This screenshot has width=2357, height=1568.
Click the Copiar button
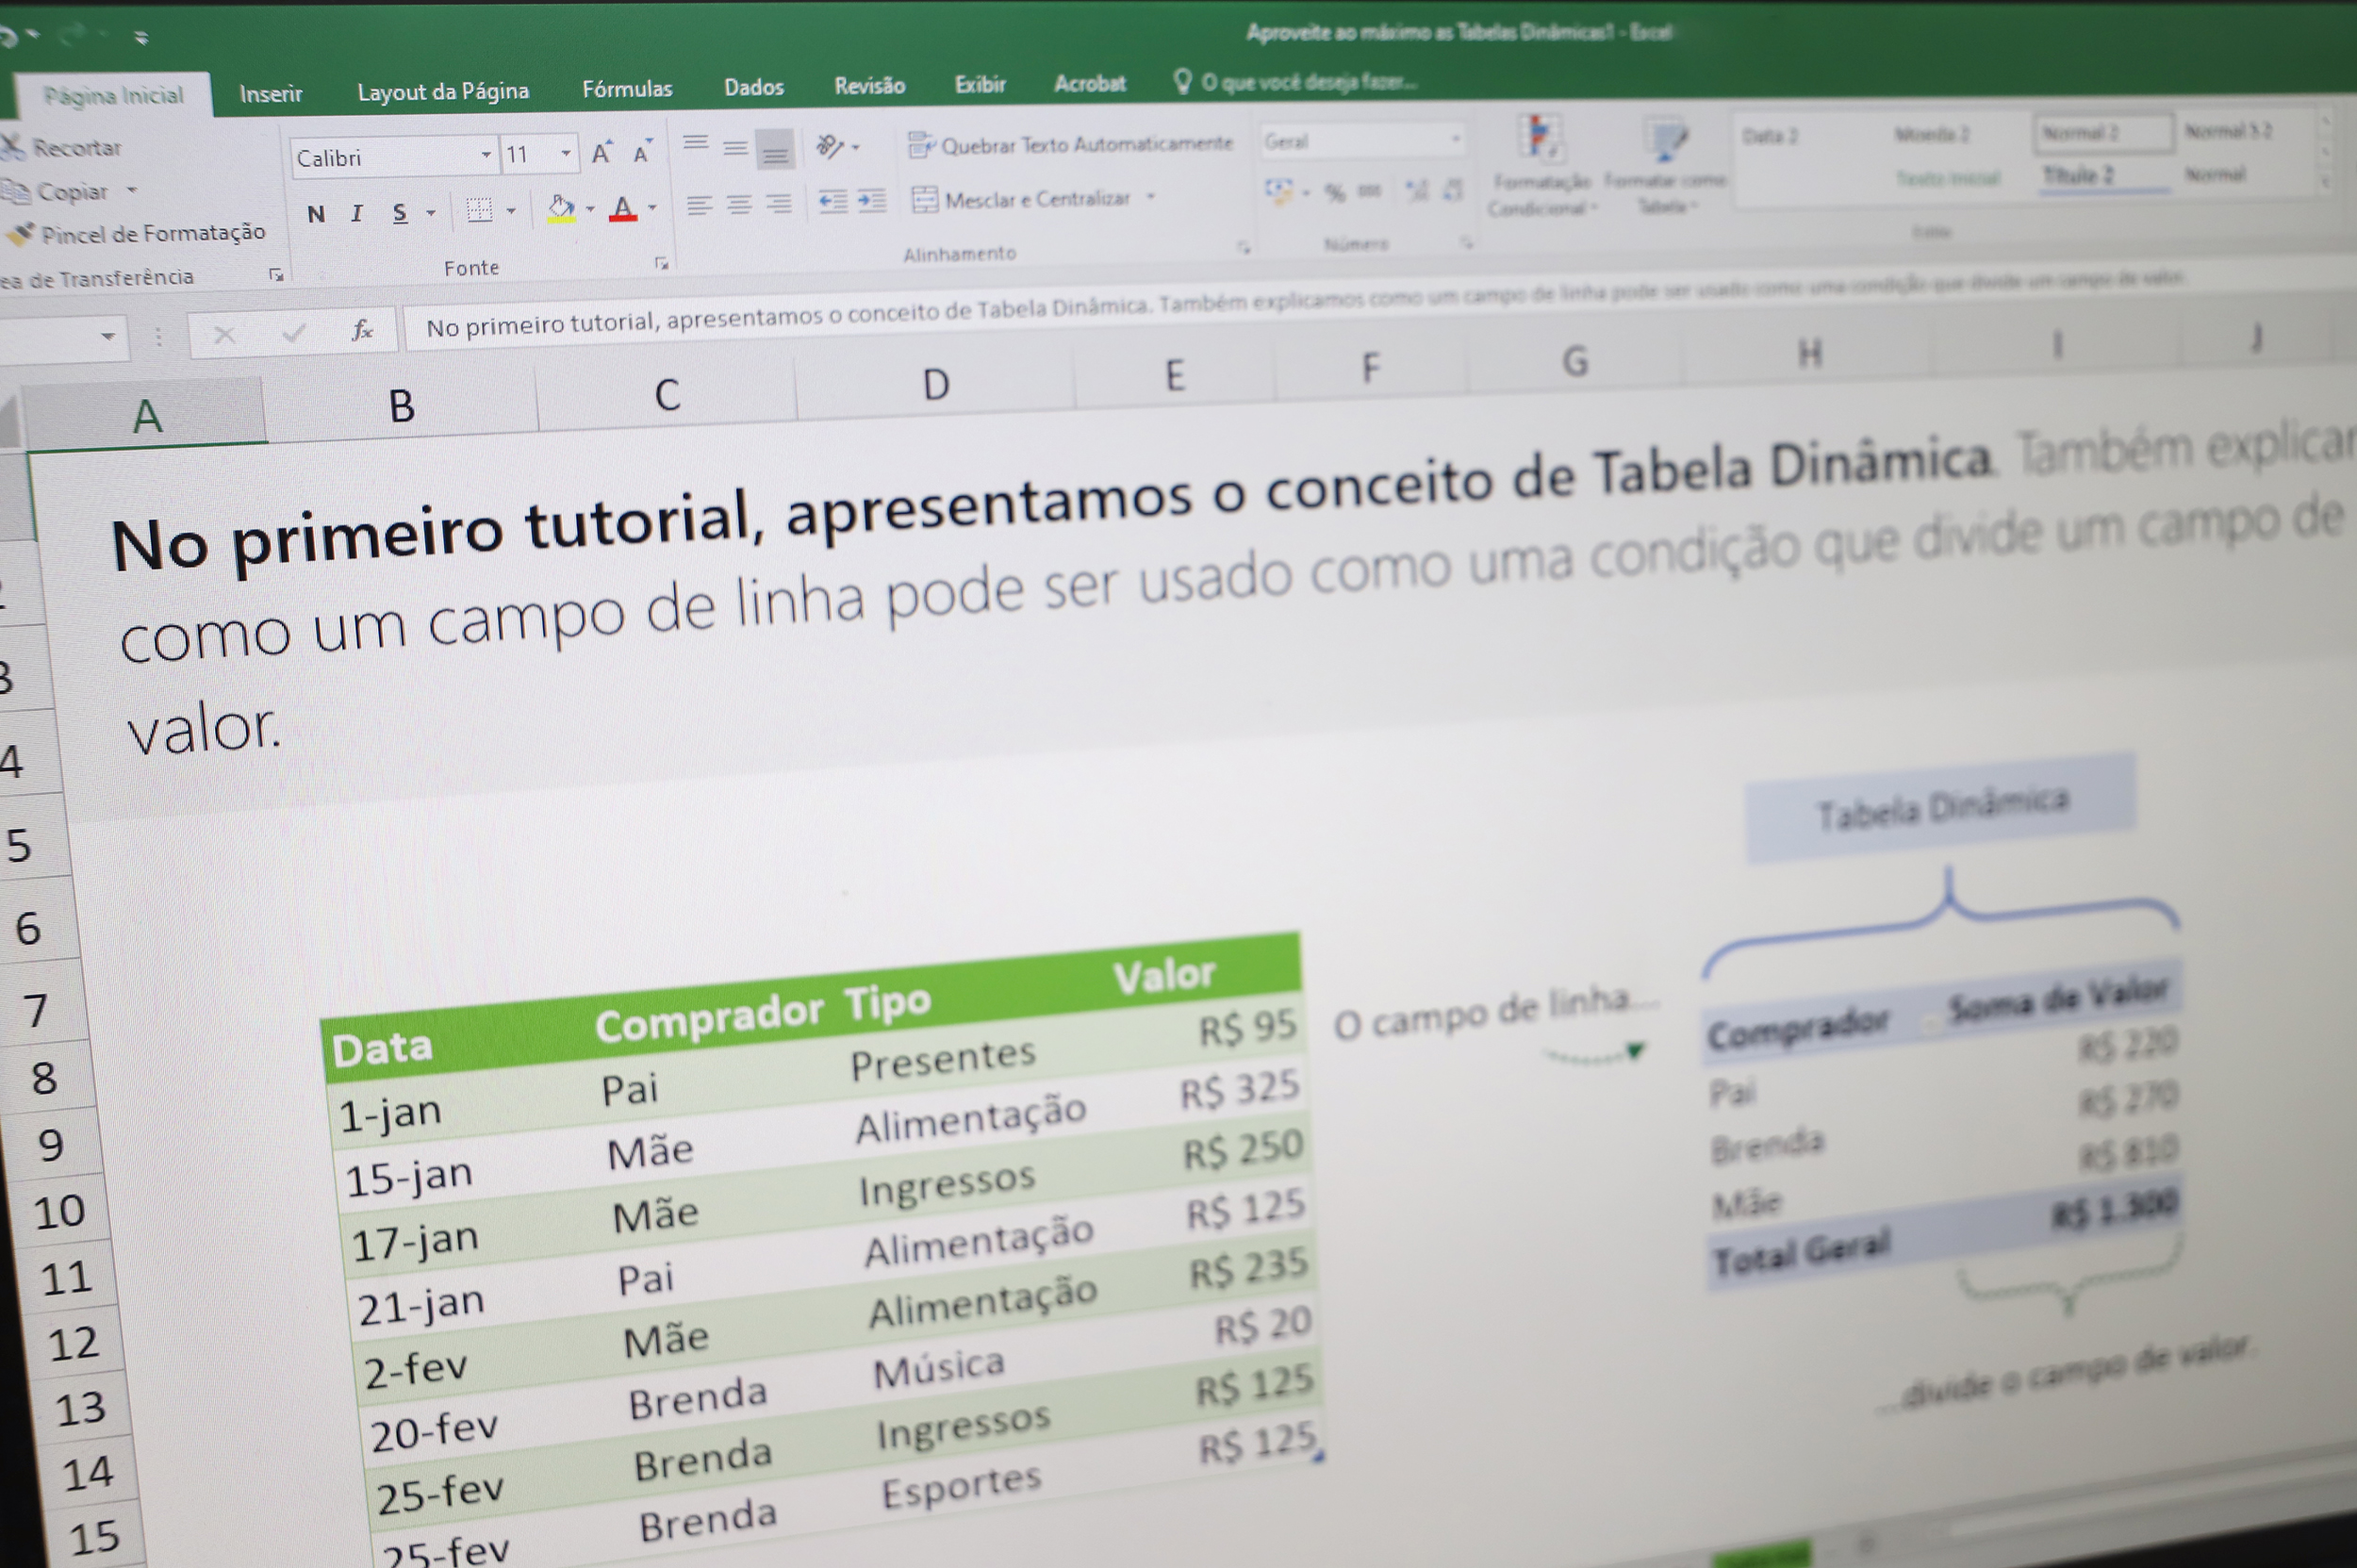coord(70,191)
